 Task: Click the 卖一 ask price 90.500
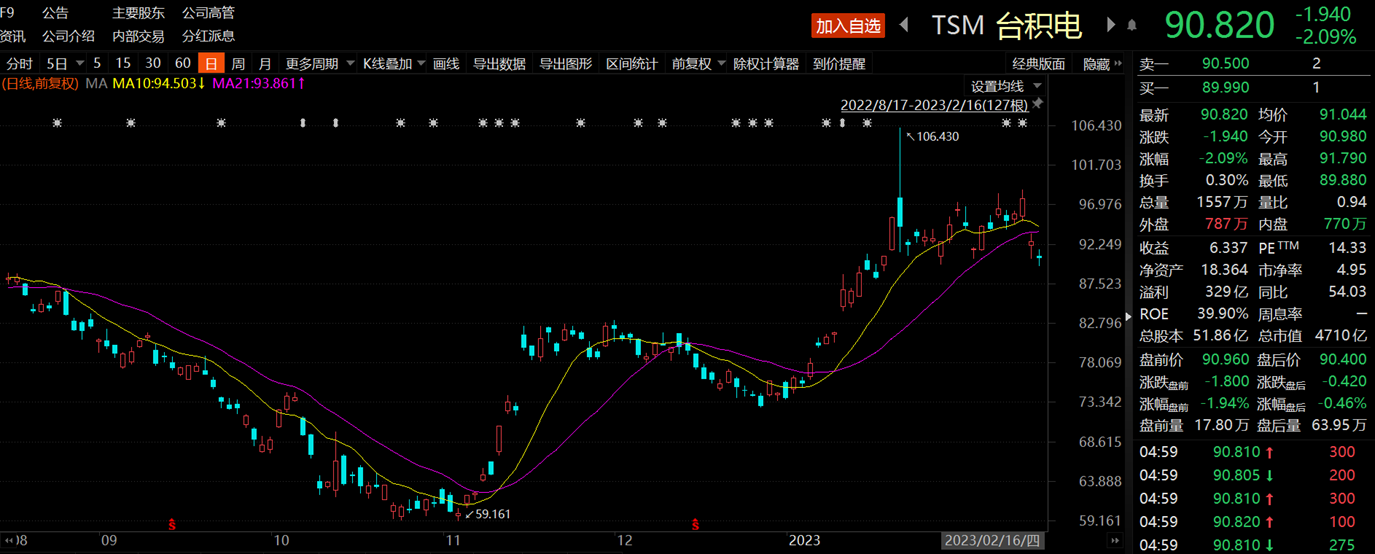coord(1226,64)
